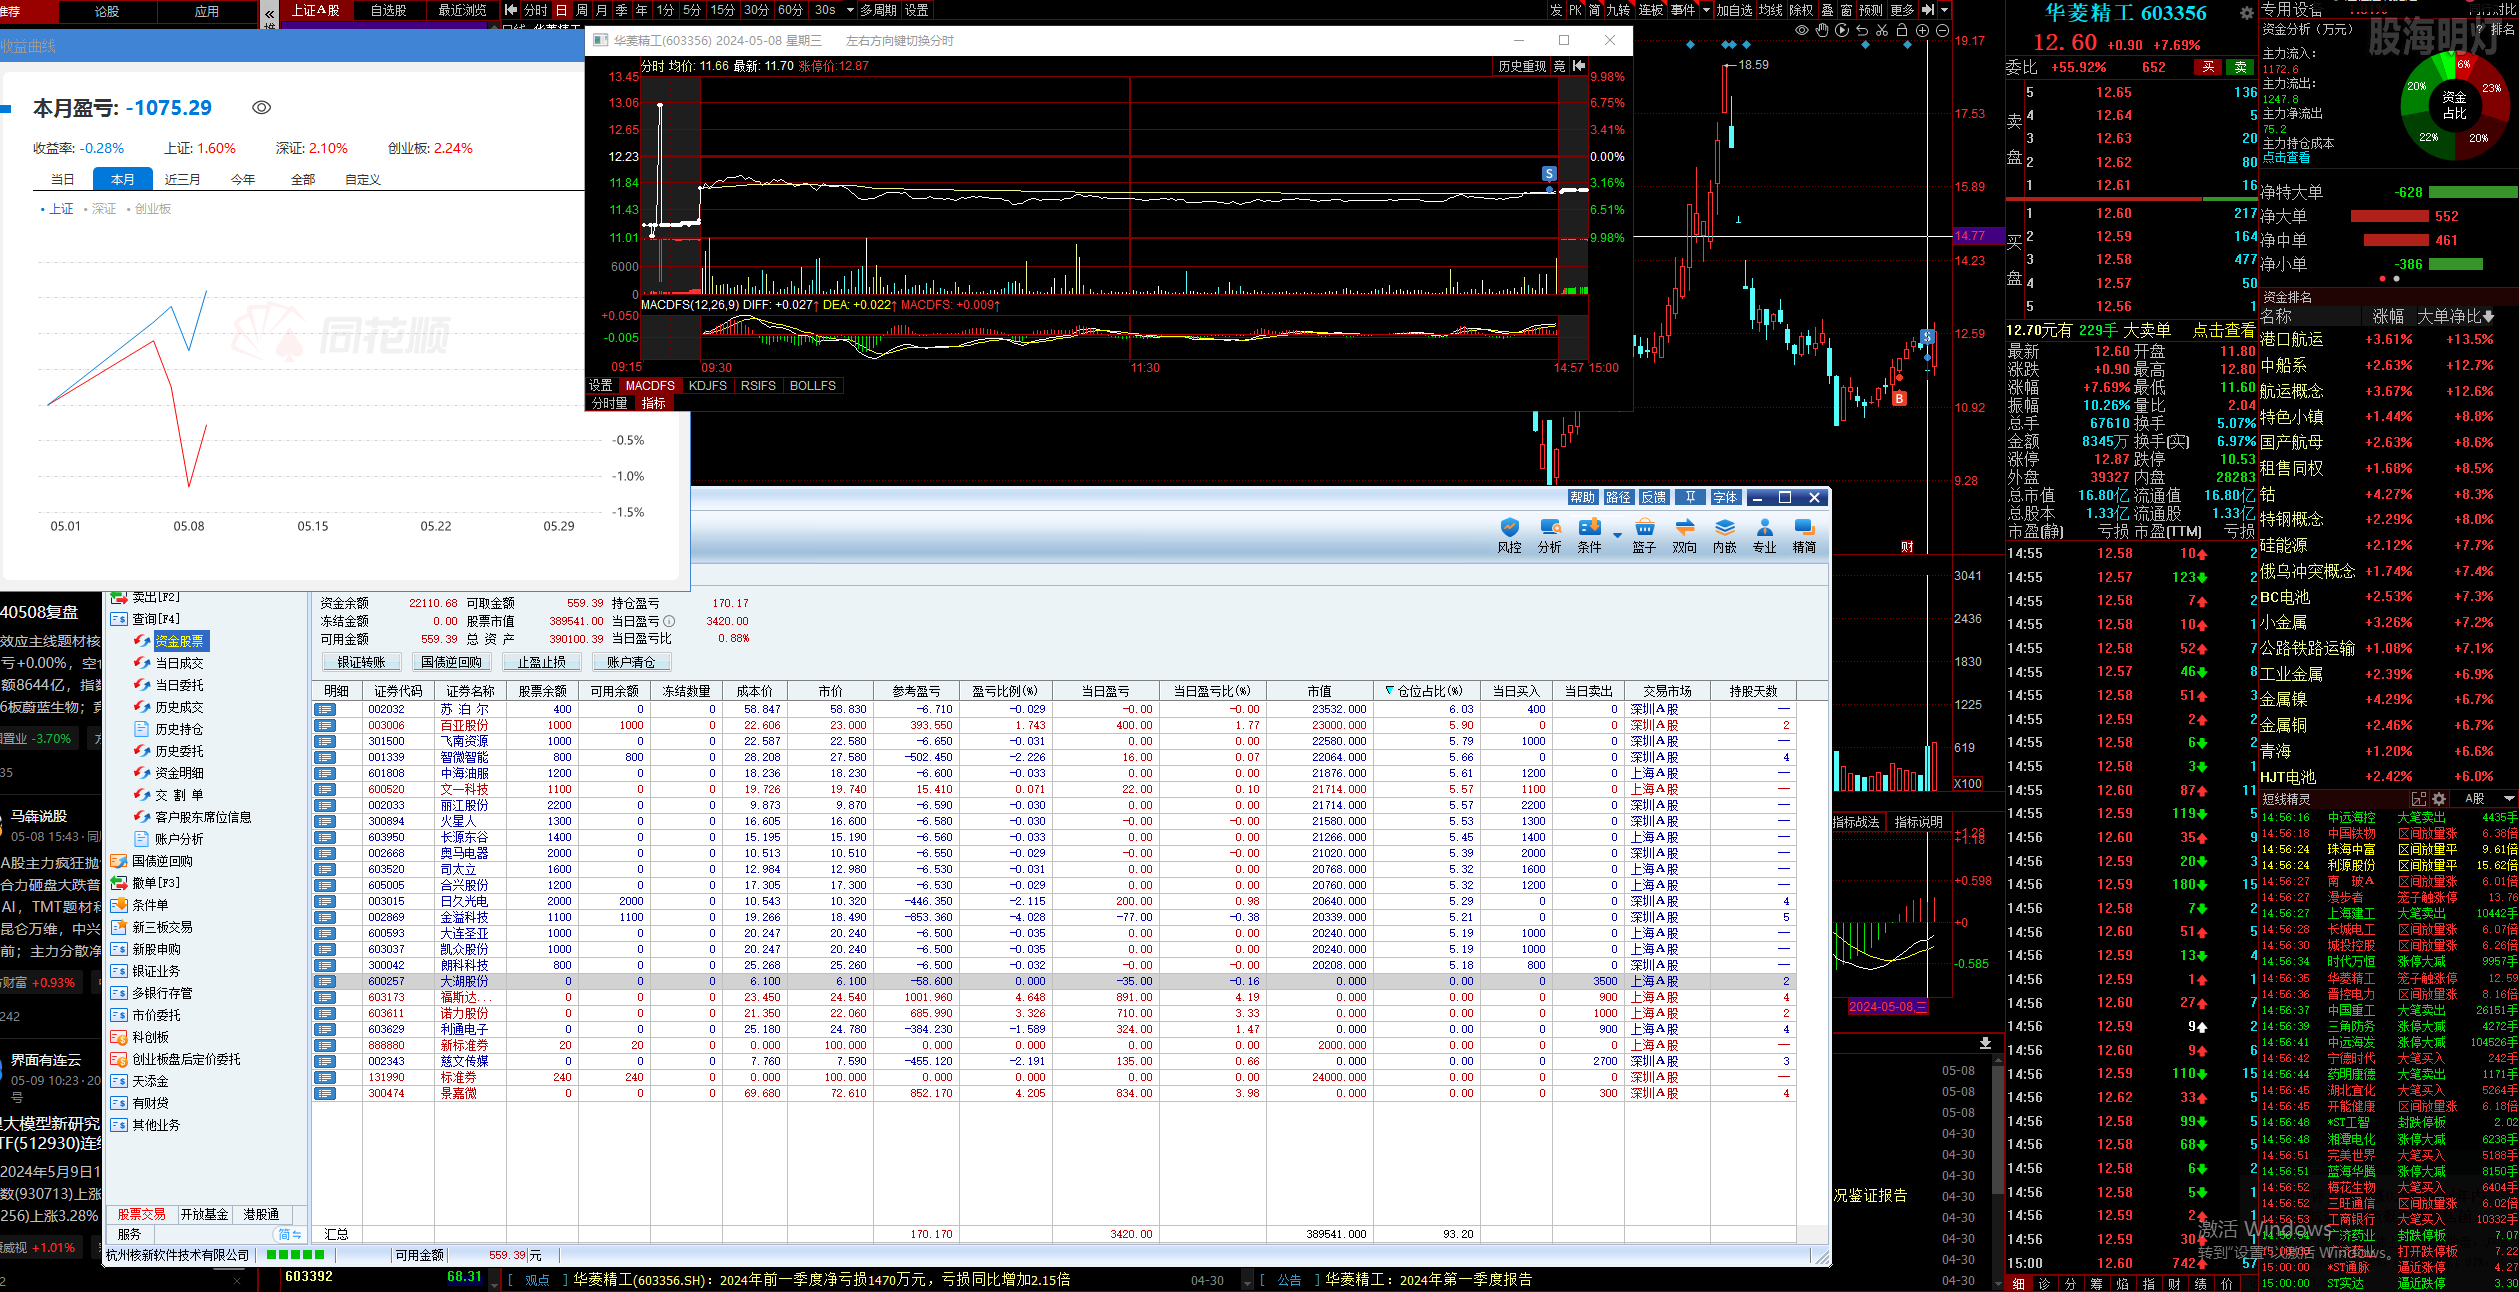Click the 资金占比 pie chart
The image size is (2519, 1292).
pyautogui.click(x=2454, y=106)
